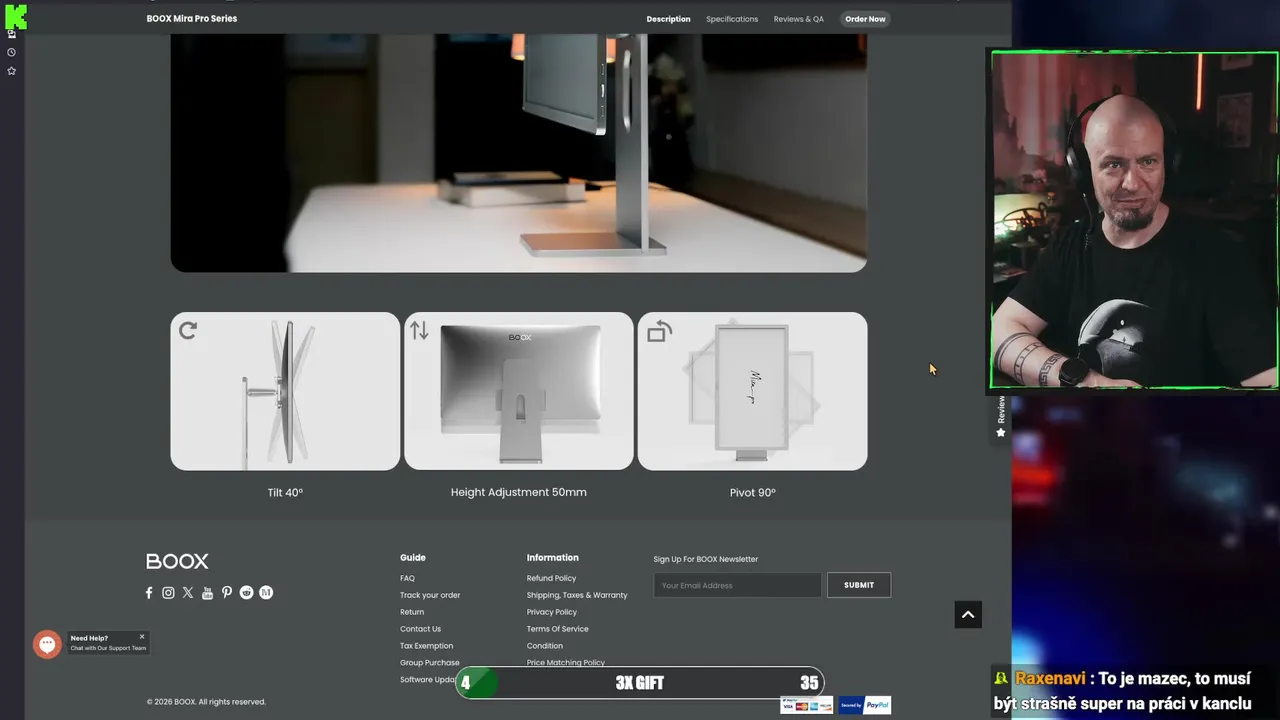Screen dimensions: 1280x720
Task: Open the BOOX Reddit icon
Action: click(246, 593)
